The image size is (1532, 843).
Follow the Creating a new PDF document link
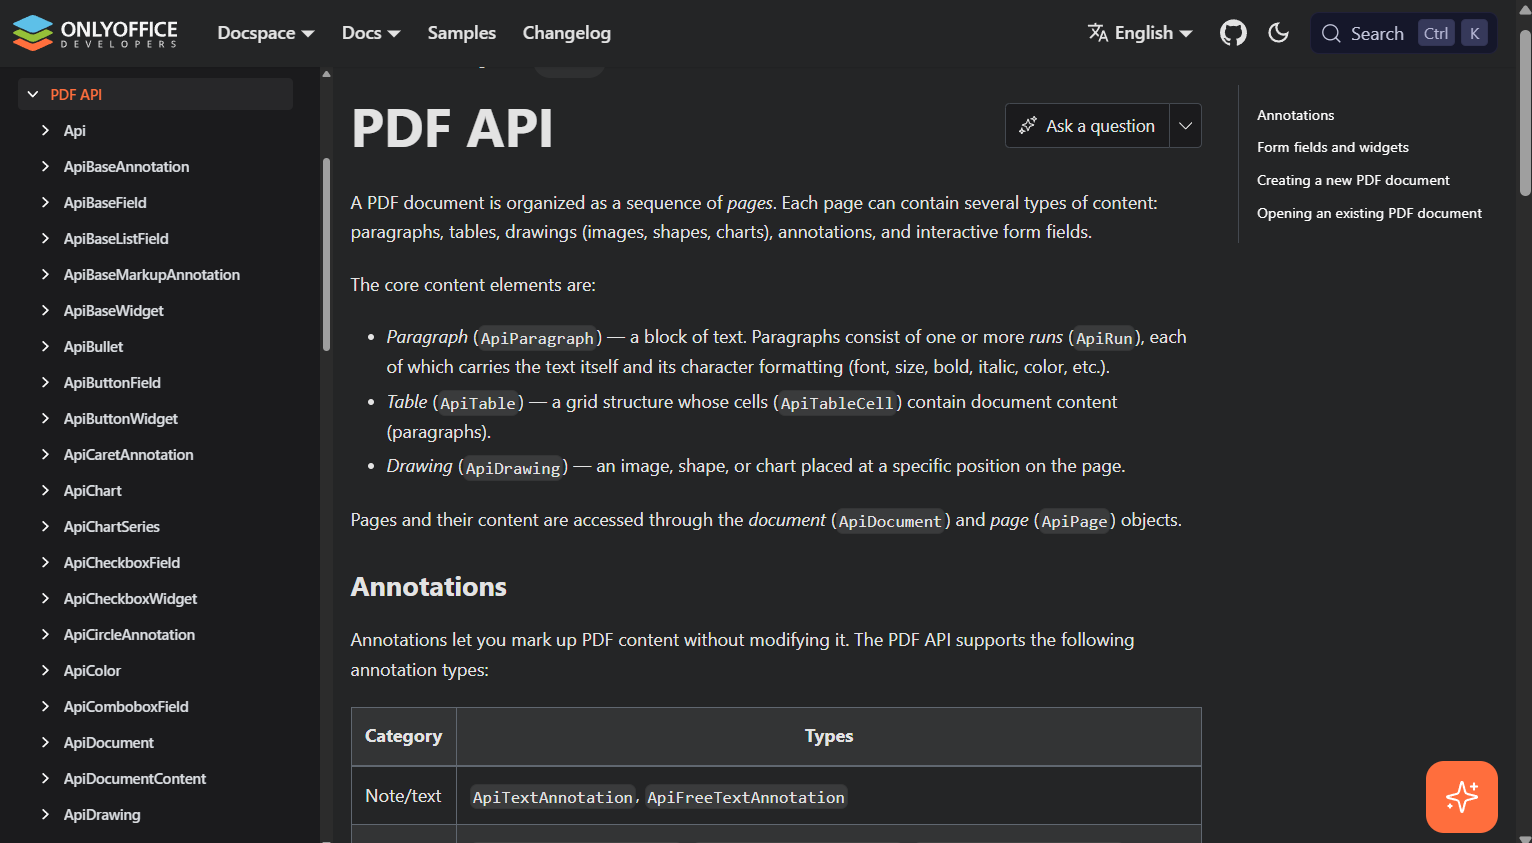pyautogui.click(x=1353, y=180)
